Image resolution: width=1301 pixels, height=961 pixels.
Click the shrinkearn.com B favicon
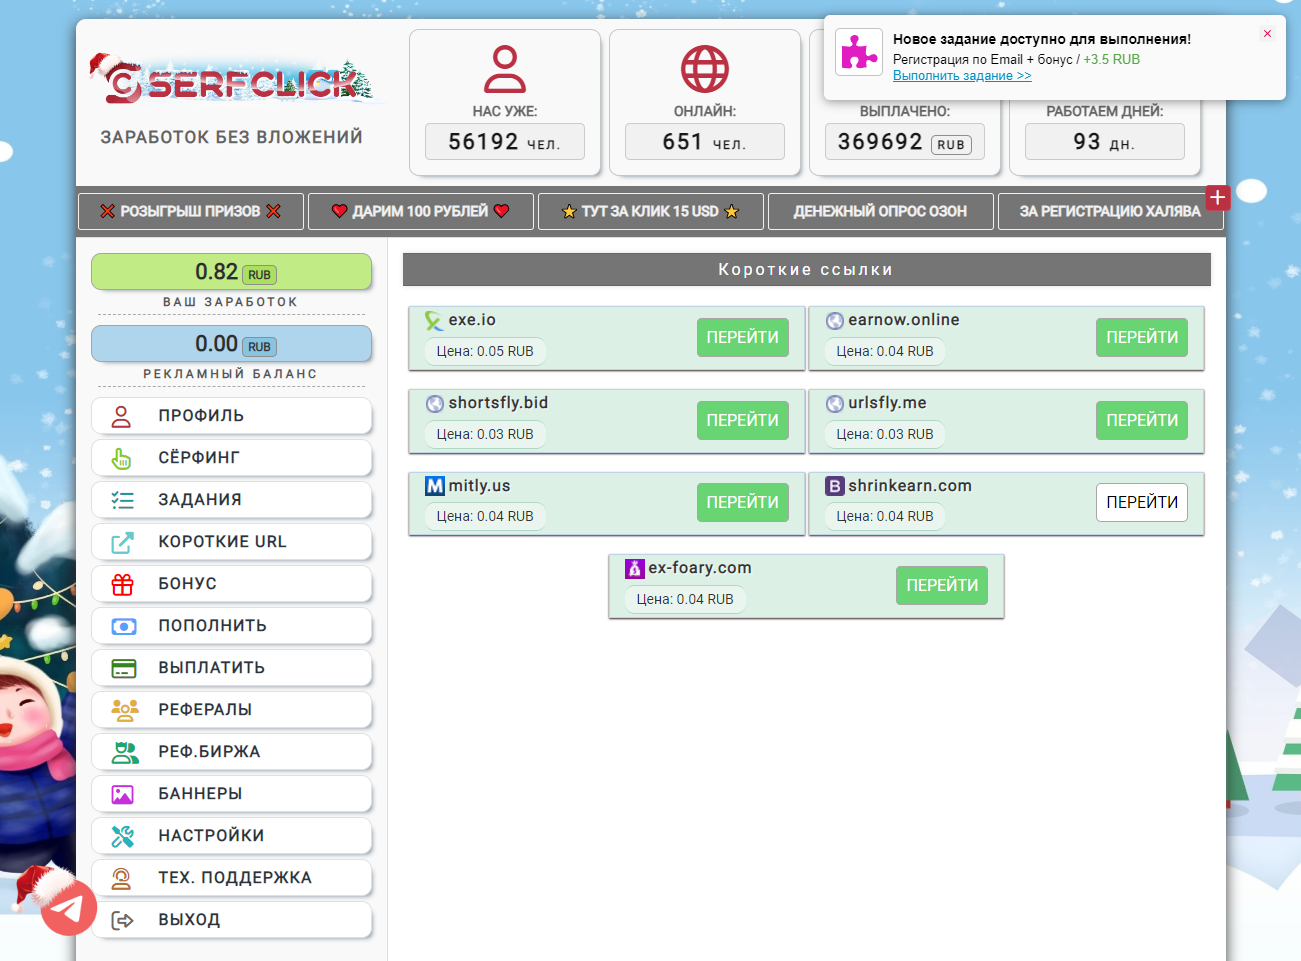[834, 486]
